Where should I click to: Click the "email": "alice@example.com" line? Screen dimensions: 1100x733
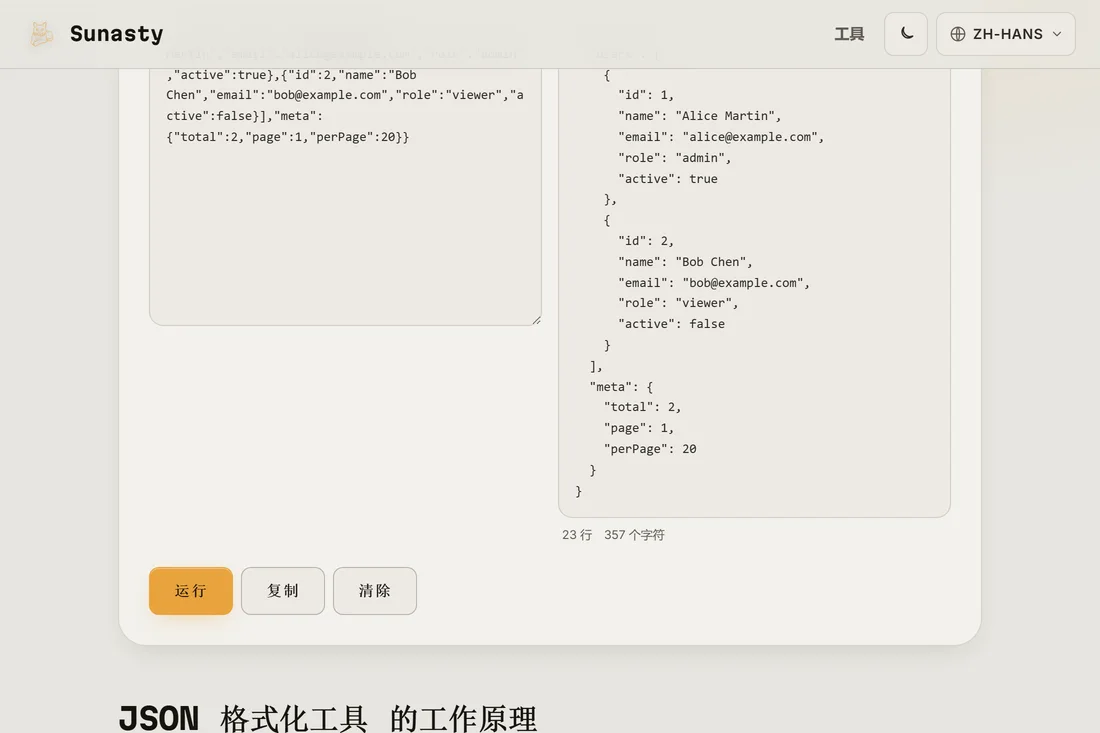tap(721, 137)
